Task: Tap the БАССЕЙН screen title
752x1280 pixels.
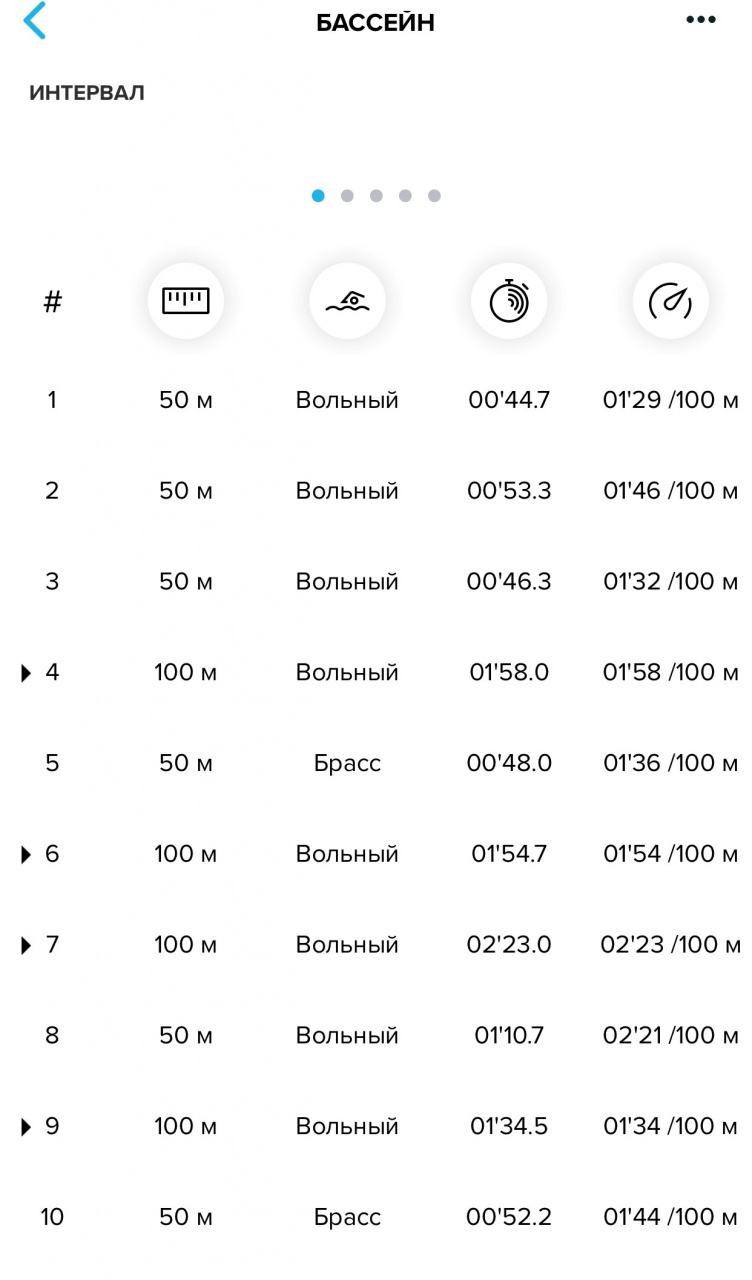Action: click(x=375, y=23)
